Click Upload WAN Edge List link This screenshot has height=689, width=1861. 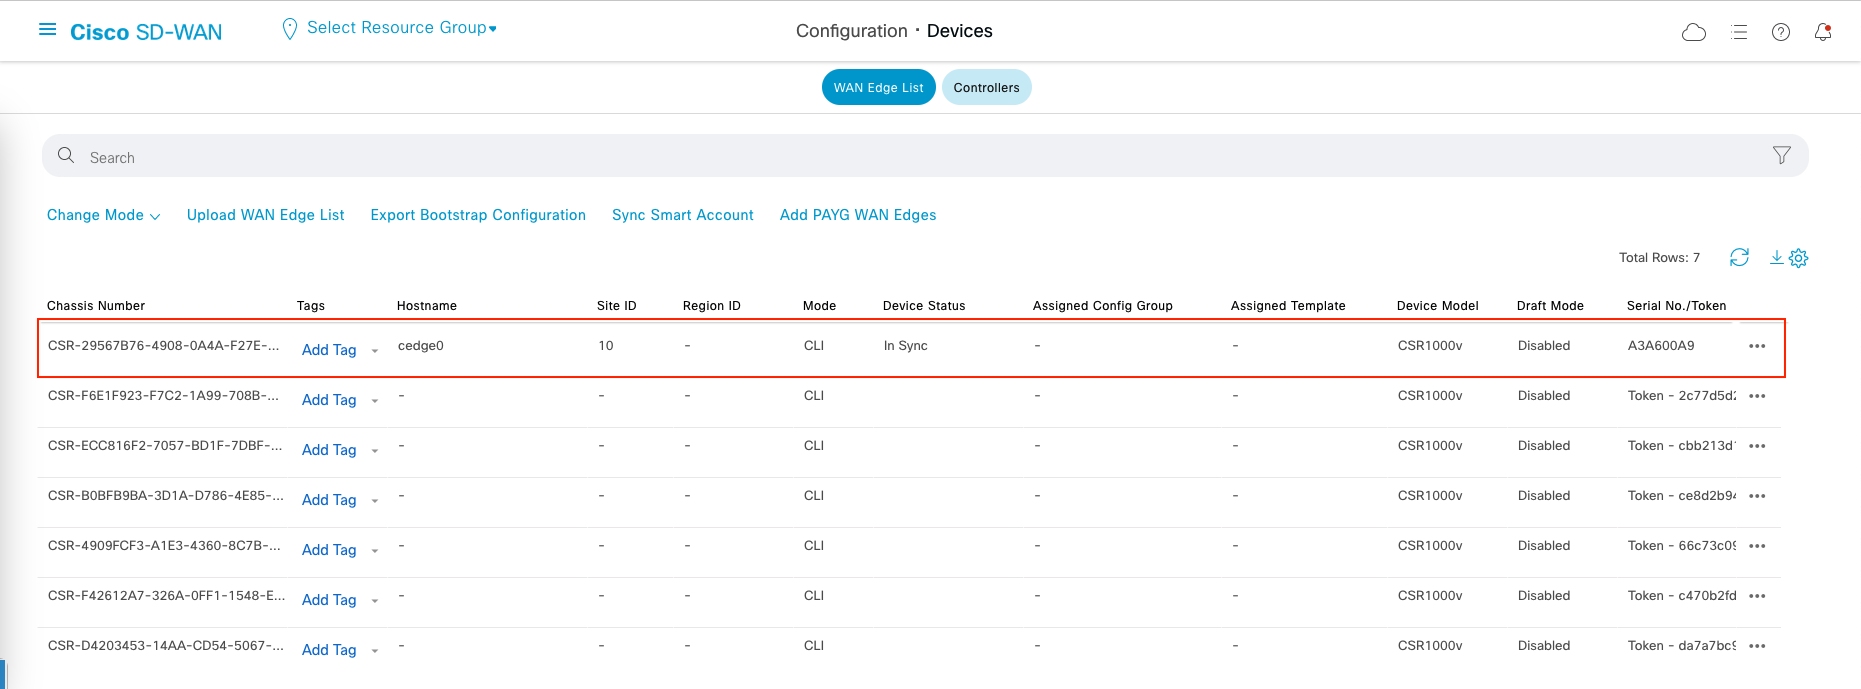[x=265, y=215]
